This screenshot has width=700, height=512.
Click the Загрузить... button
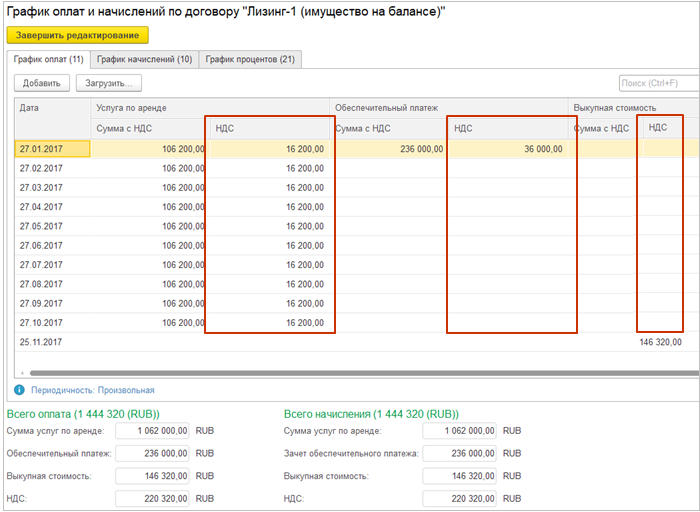(110, 83)
